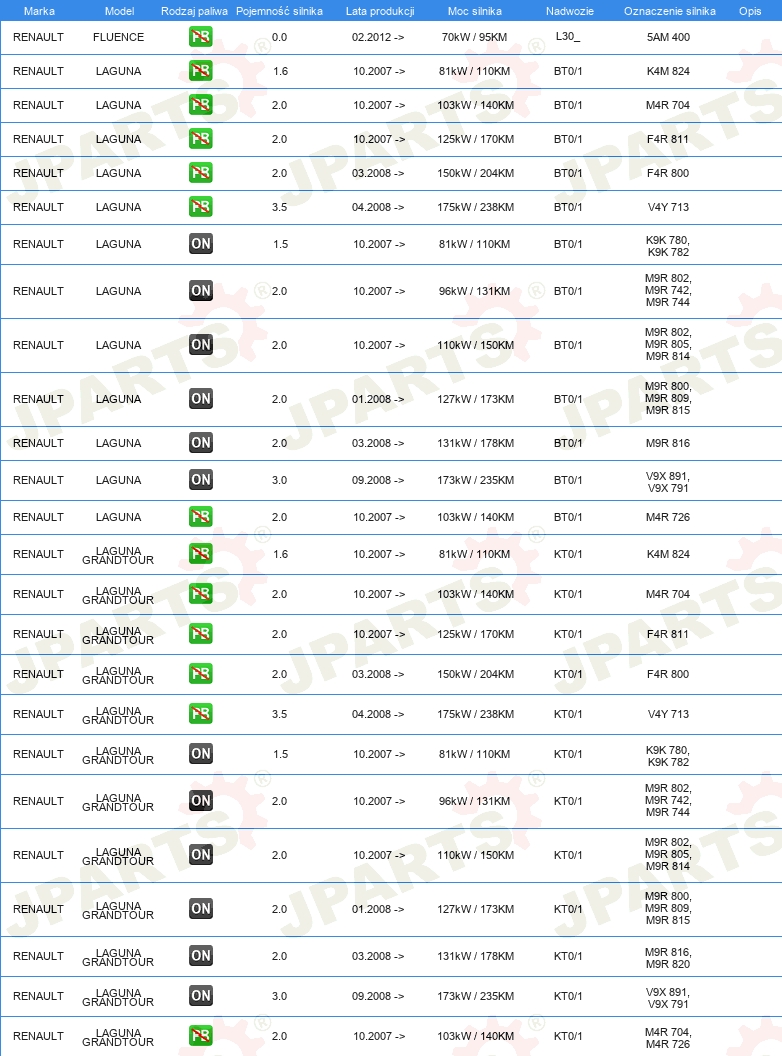The height and width of the screenshot is (1056, 782).
Task: Click the petrol icon in the Laguna M4R 726 row
Action: pos(201,517)
